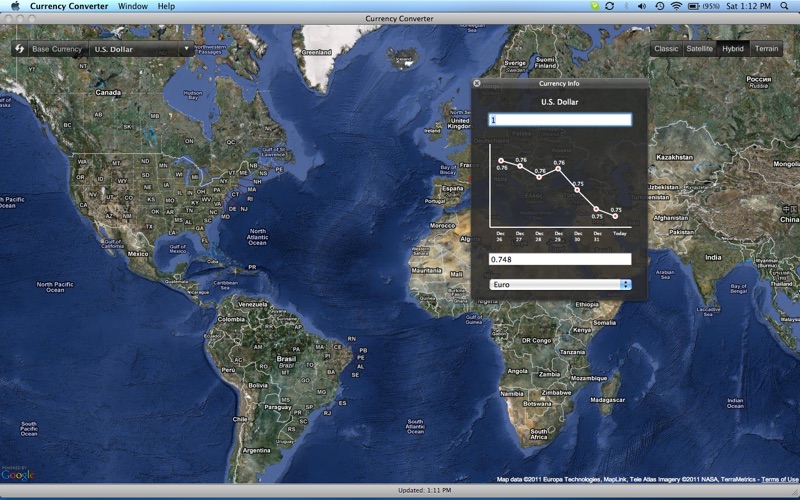This screenshot has height=500, width=800.
Task: Open the Terms of Use link
Action: pyautogui.click(x=780, y=479)
